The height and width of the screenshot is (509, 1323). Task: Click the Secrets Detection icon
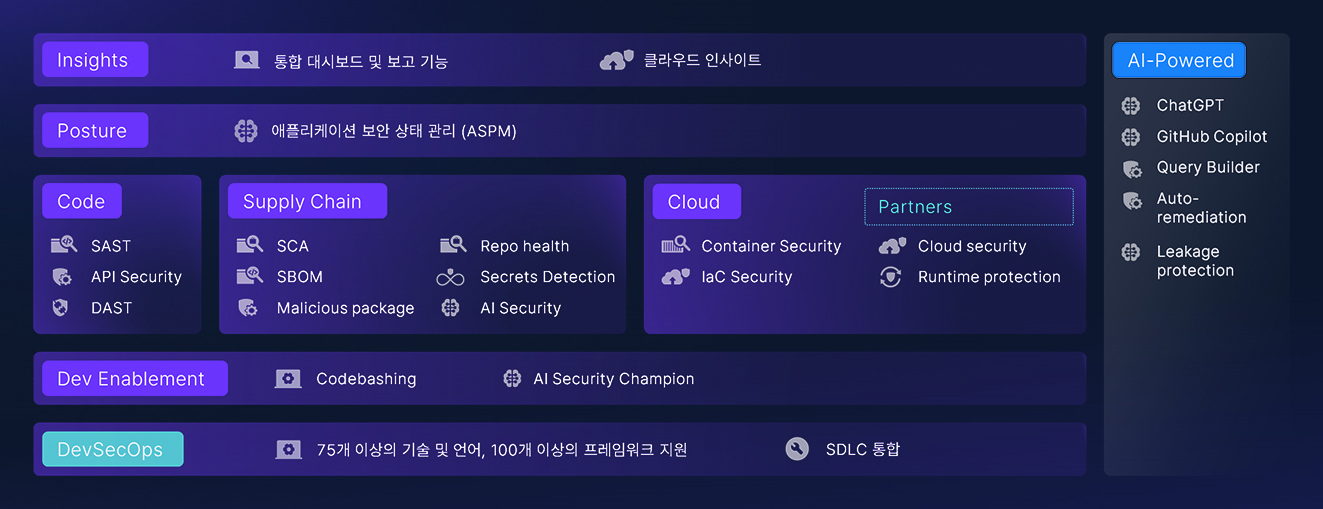click(x=450, y=277)
